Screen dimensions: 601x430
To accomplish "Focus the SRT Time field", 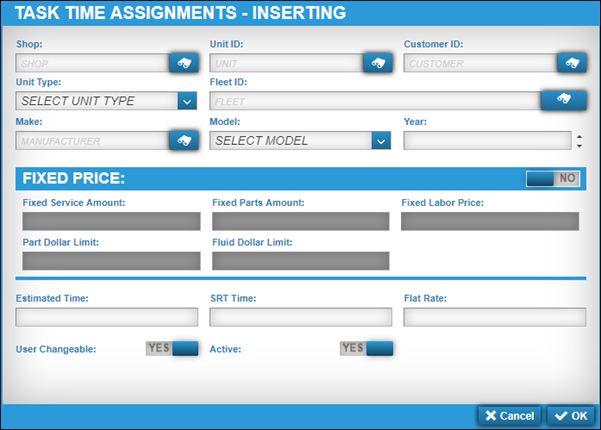I will 300,317.
